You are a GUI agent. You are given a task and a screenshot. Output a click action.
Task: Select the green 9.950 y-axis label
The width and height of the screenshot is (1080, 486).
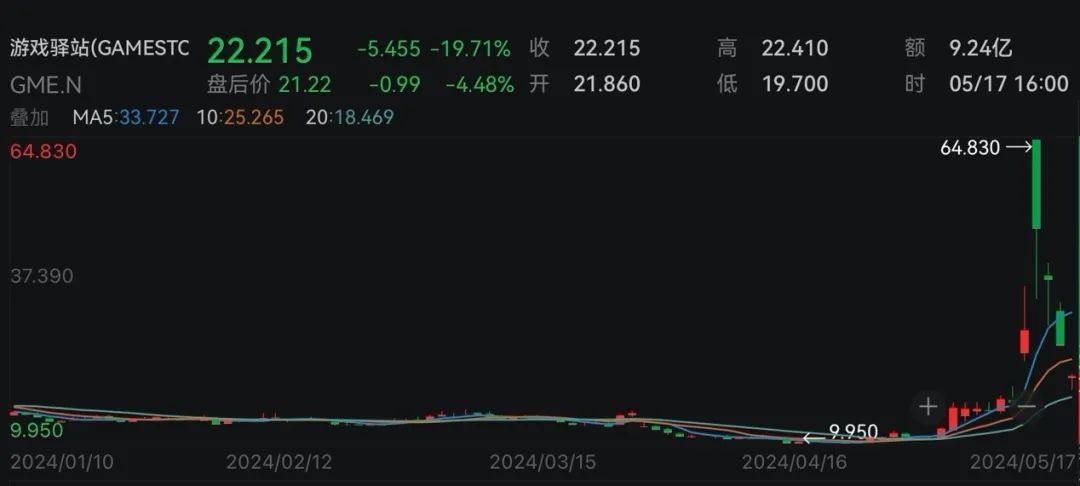37,430
